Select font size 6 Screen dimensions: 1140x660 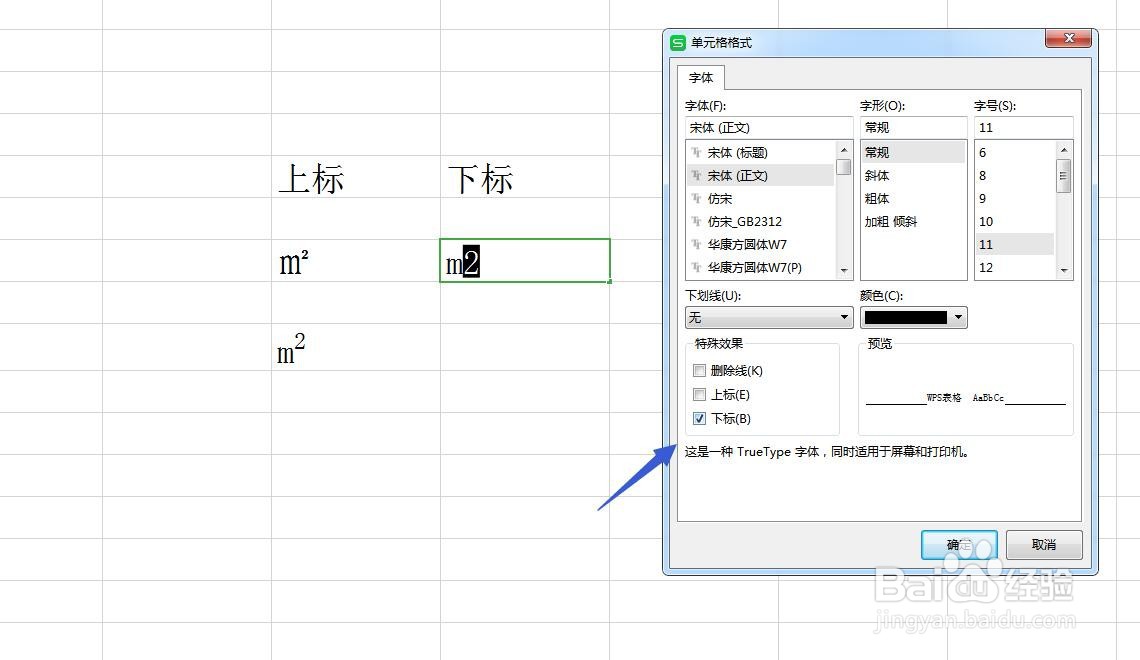point(1015,153)
